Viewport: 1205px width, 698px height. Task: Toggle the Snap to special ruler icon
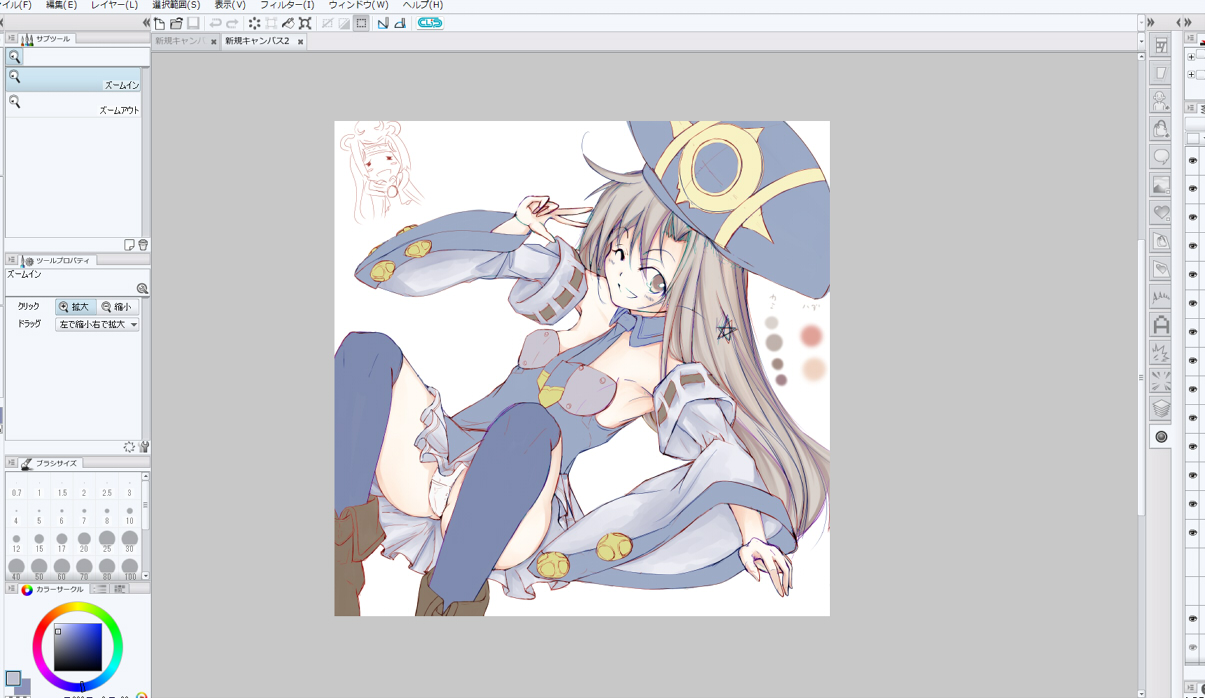point(400,23)
